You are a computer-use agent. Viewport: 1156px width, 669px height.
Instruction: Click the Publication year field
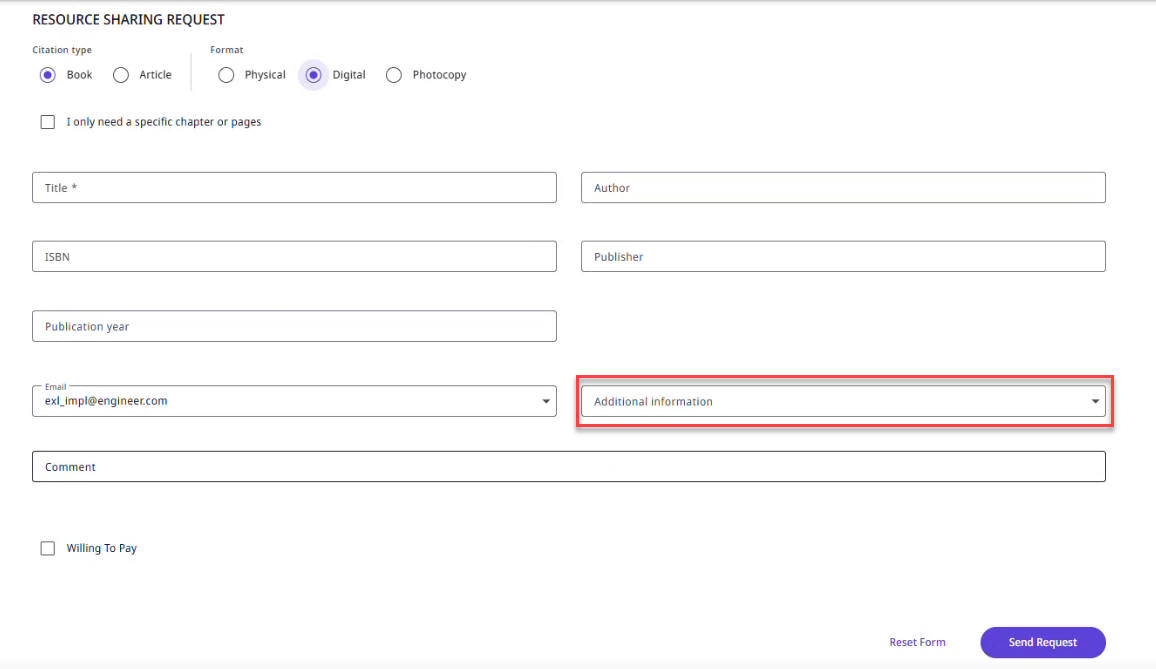pyautogui.click(x=294, y=326)
